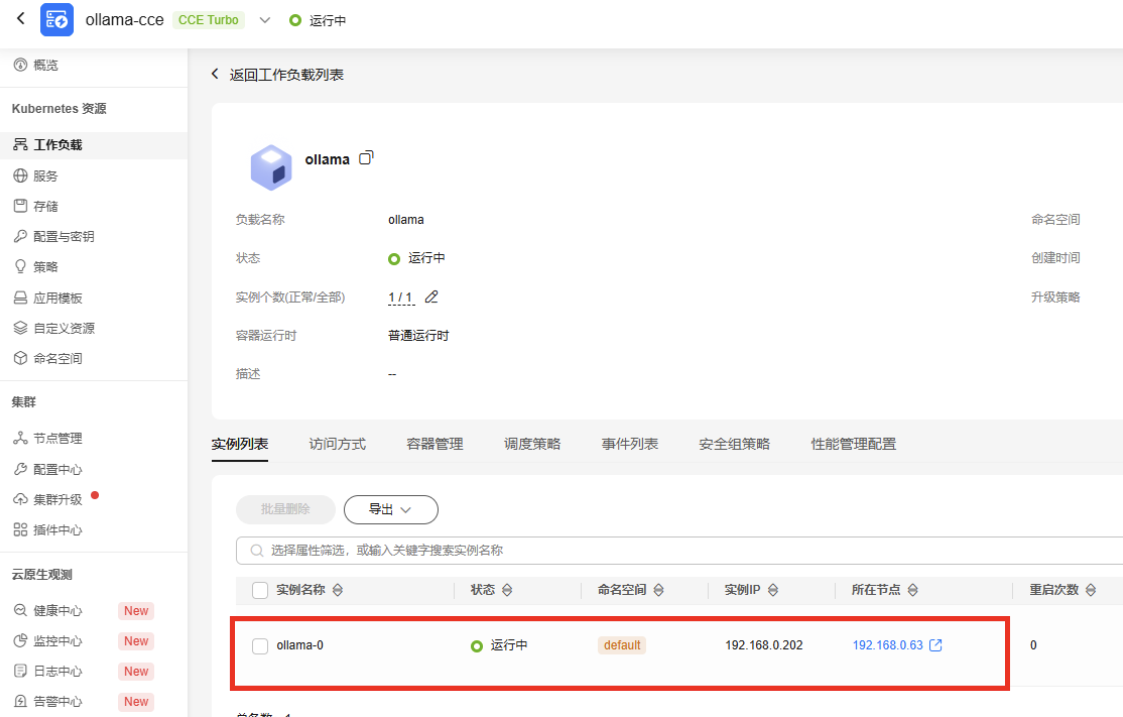Click the 监控中心 chart icon
The image size is (1123, 717).
point(20,641)
